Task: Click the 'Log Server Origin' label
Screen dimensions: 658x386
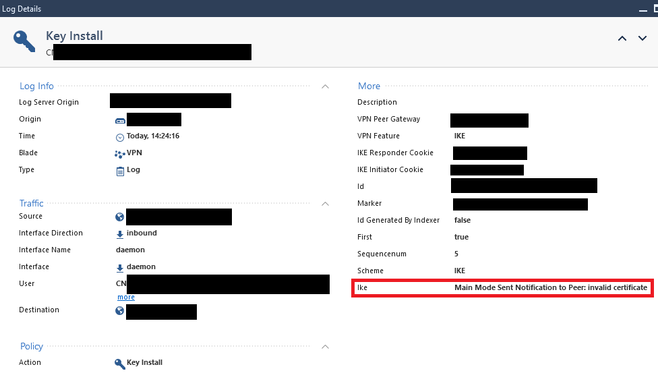Action: (x=49, y=102)
